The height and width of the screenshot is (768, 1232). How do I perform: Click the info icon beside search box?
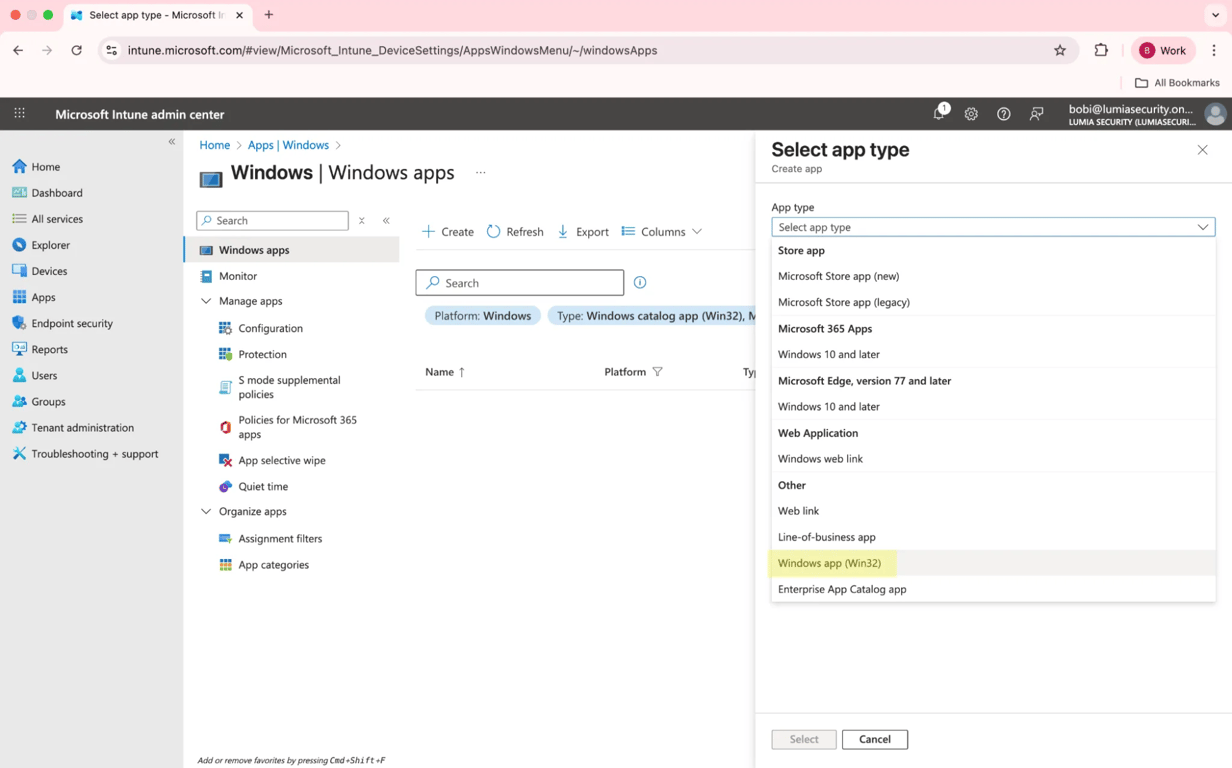(x=640, y=283)
